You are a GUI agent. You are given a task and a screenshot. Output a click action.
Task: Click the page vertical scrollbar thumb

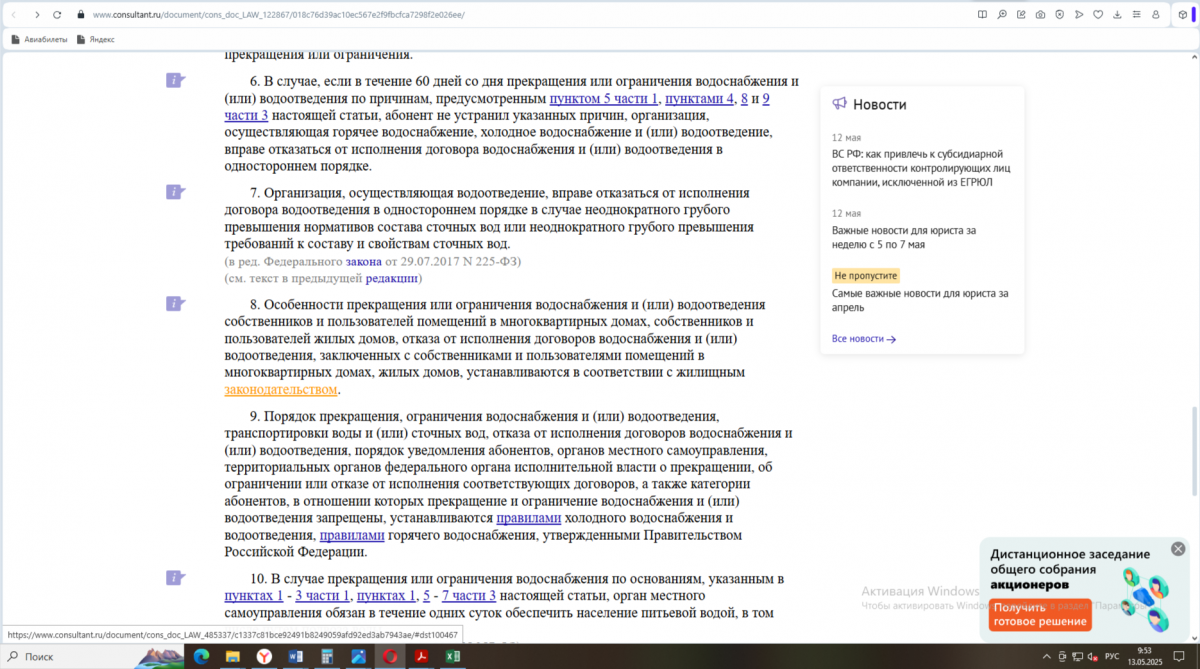1194,452
